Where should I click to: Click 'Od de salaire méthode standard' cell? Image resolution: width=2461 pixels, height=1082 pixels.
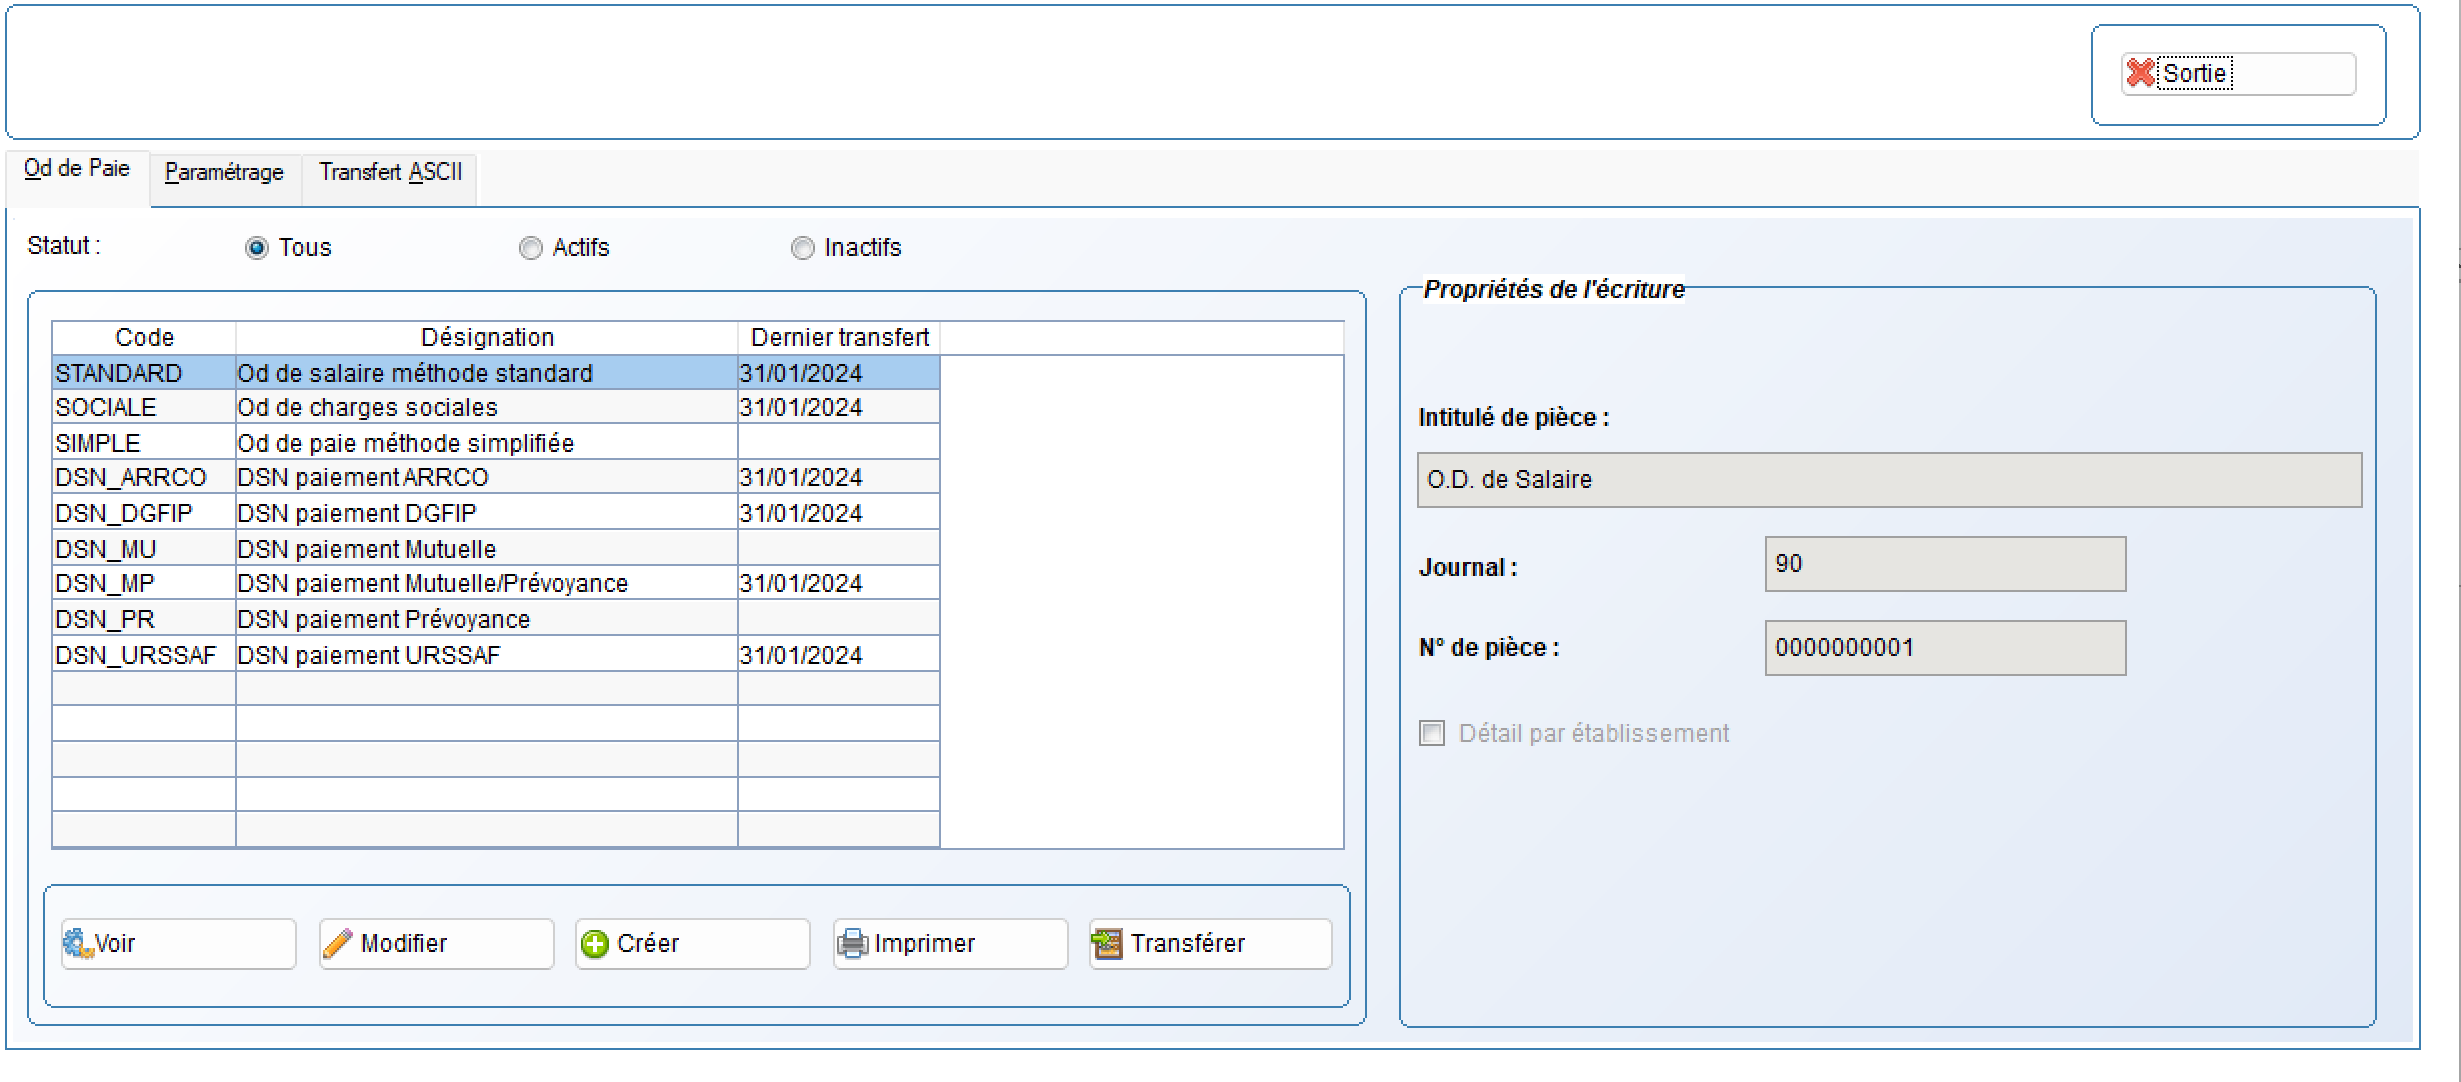pos(487,373)
